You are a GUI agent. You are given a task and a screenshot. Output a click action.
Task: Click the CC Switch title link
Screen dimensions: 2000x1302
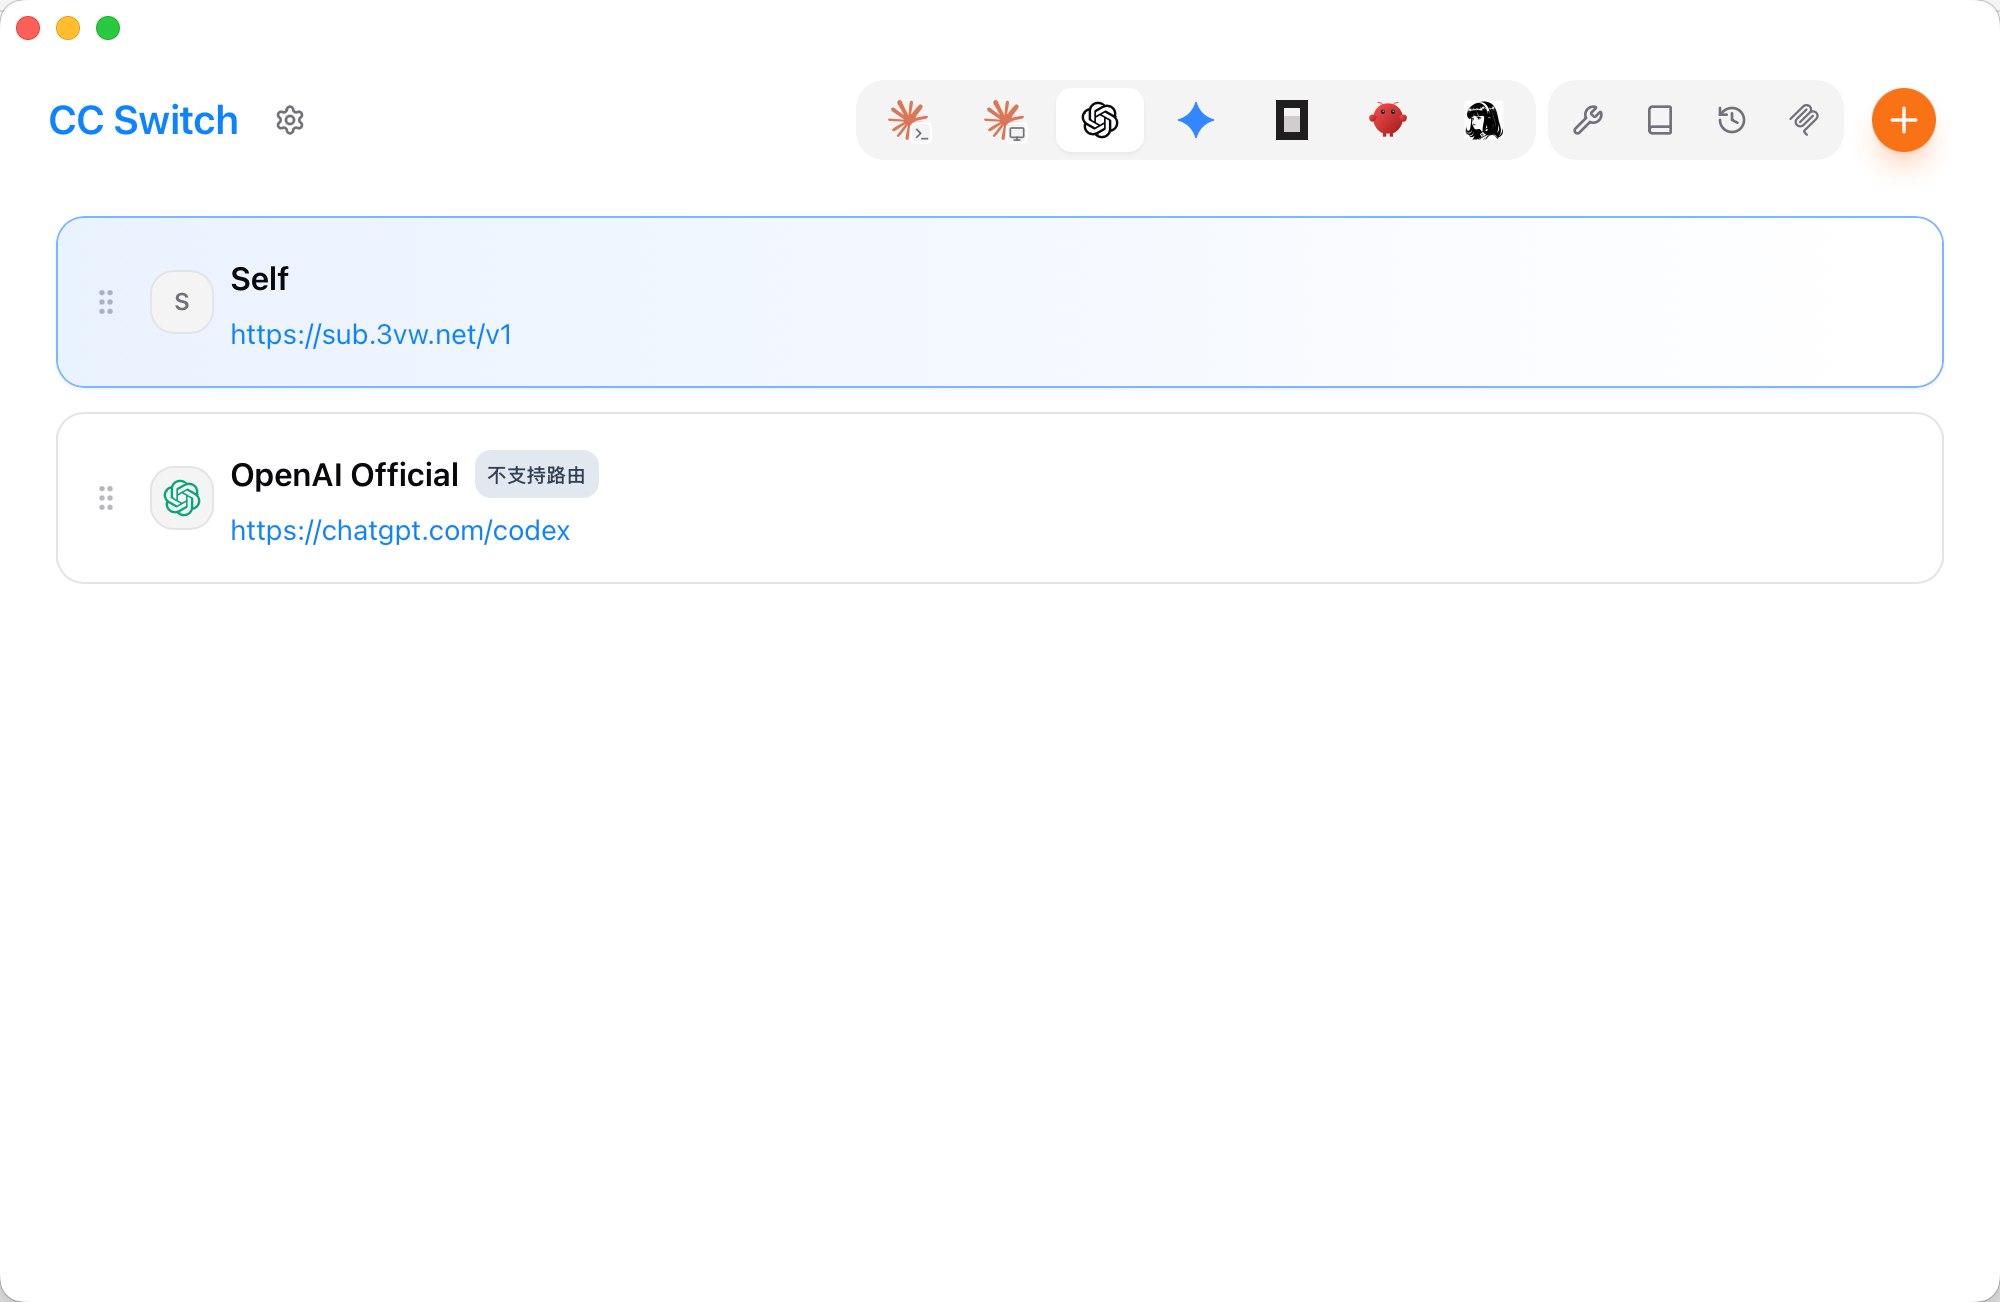click(x=143, y=120)
